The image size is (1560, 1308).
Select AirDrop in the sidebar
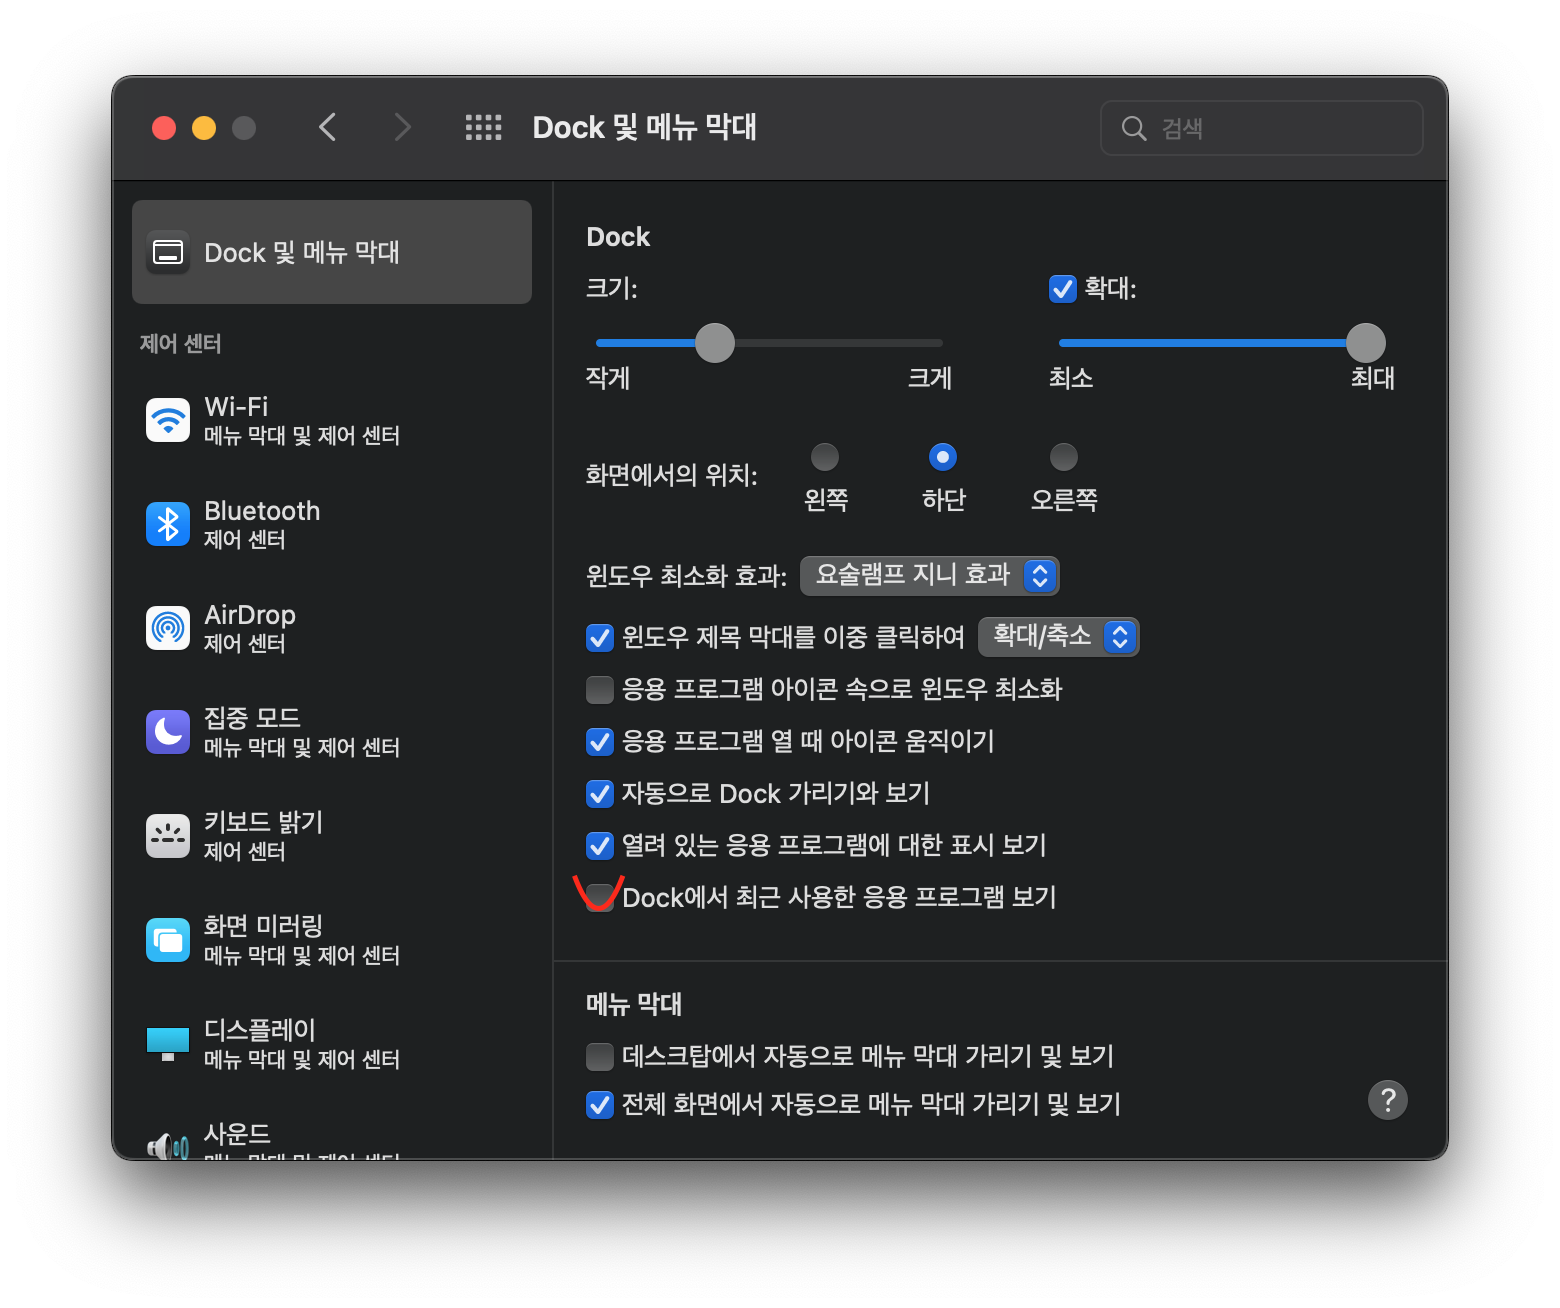point(332,628)
